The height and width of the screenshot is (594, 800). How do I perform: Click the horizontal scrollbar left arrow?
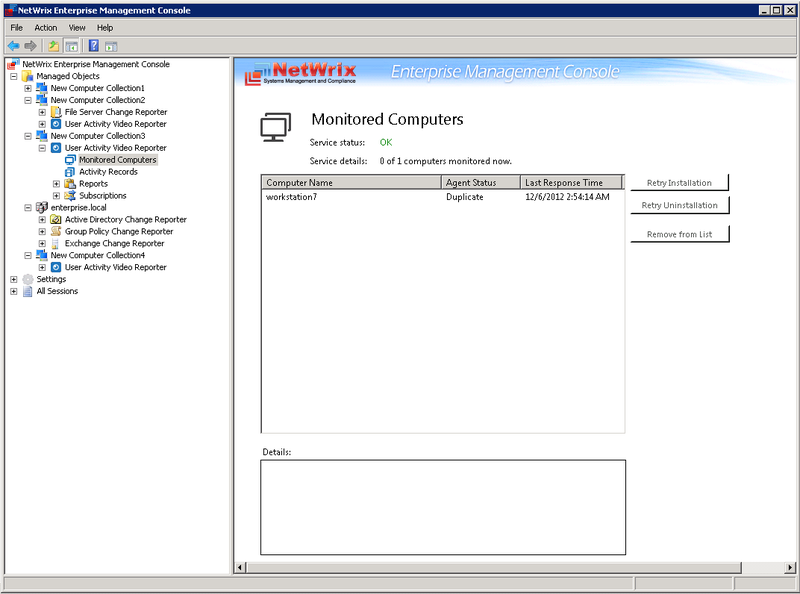click(240, 567)
